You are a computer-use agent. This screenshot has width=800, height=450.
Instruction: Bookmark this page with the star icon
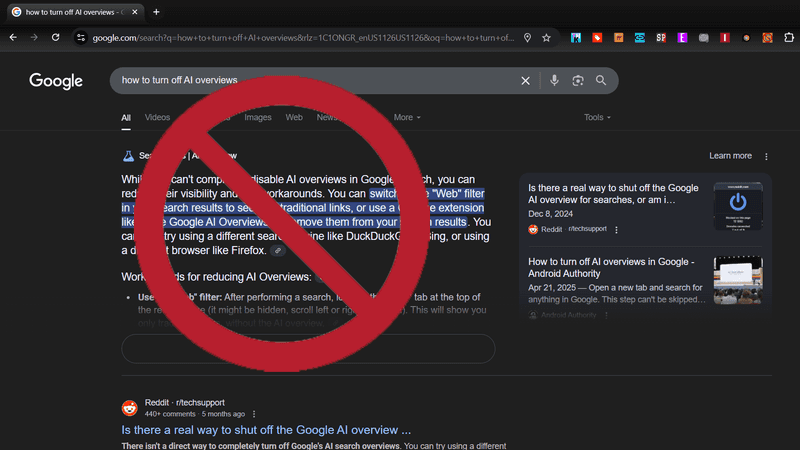pyautogui.click(x=546, y=37)
